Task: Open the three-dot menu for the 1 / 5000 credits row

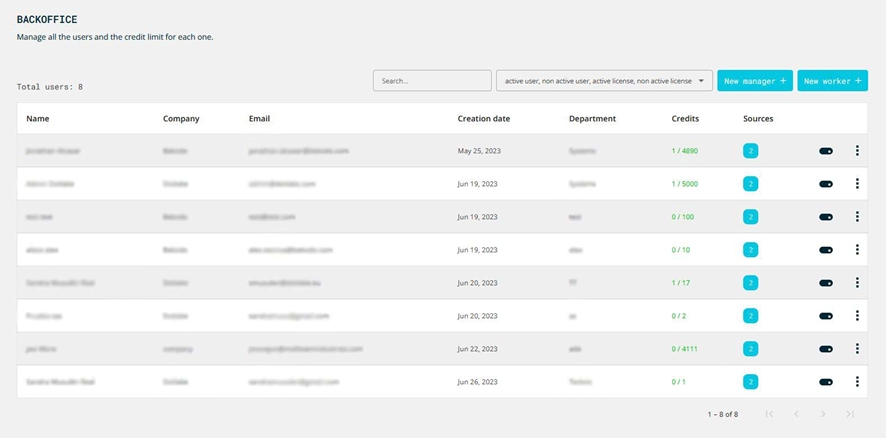Action: 857,184
